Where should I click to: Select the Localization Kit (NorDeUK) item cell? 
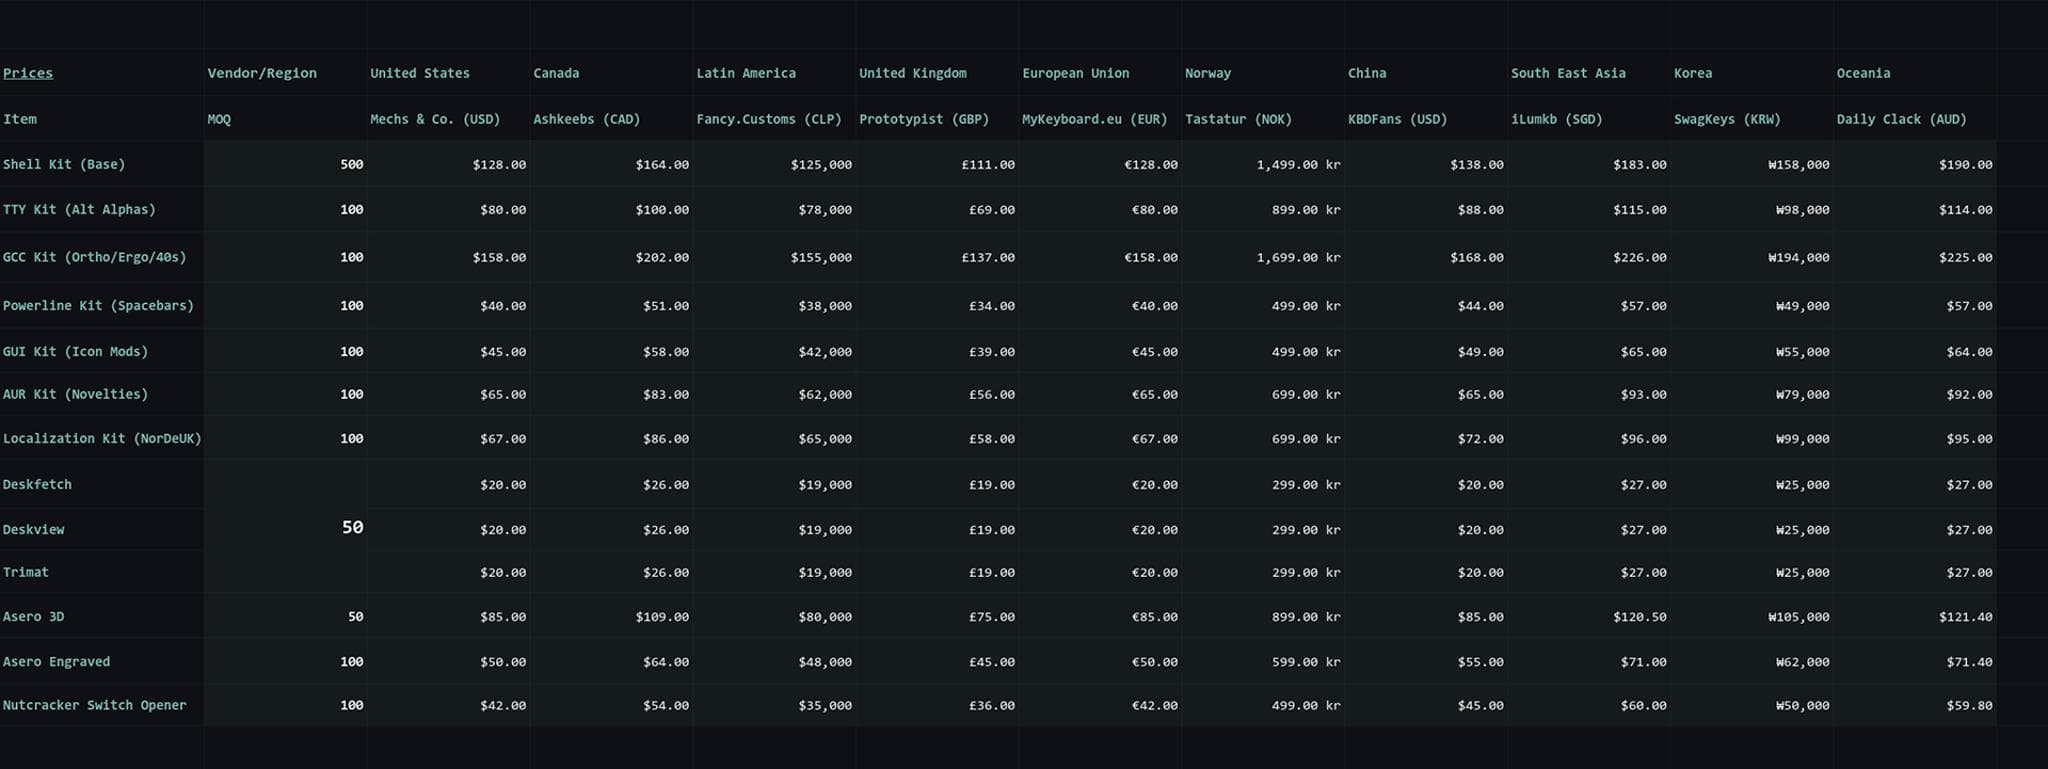tap(102, 438)
